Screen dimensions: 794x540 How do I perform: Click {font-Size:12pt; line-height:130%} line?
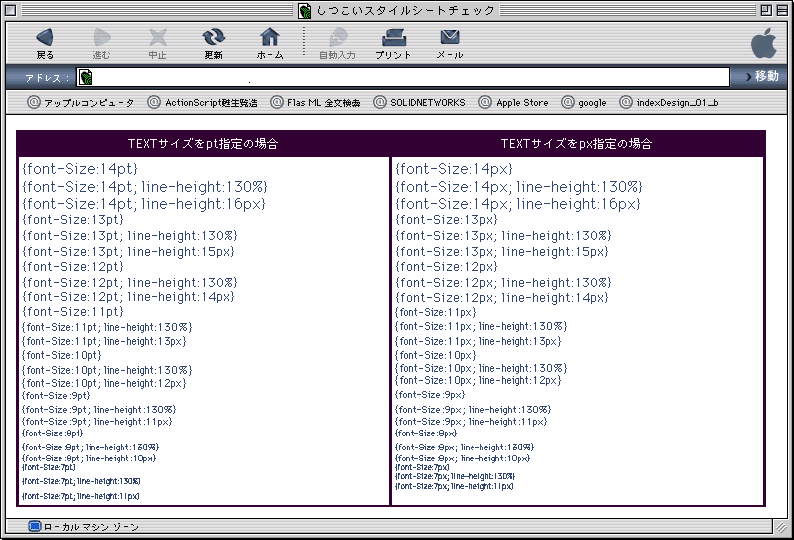(x=130, y=282)
